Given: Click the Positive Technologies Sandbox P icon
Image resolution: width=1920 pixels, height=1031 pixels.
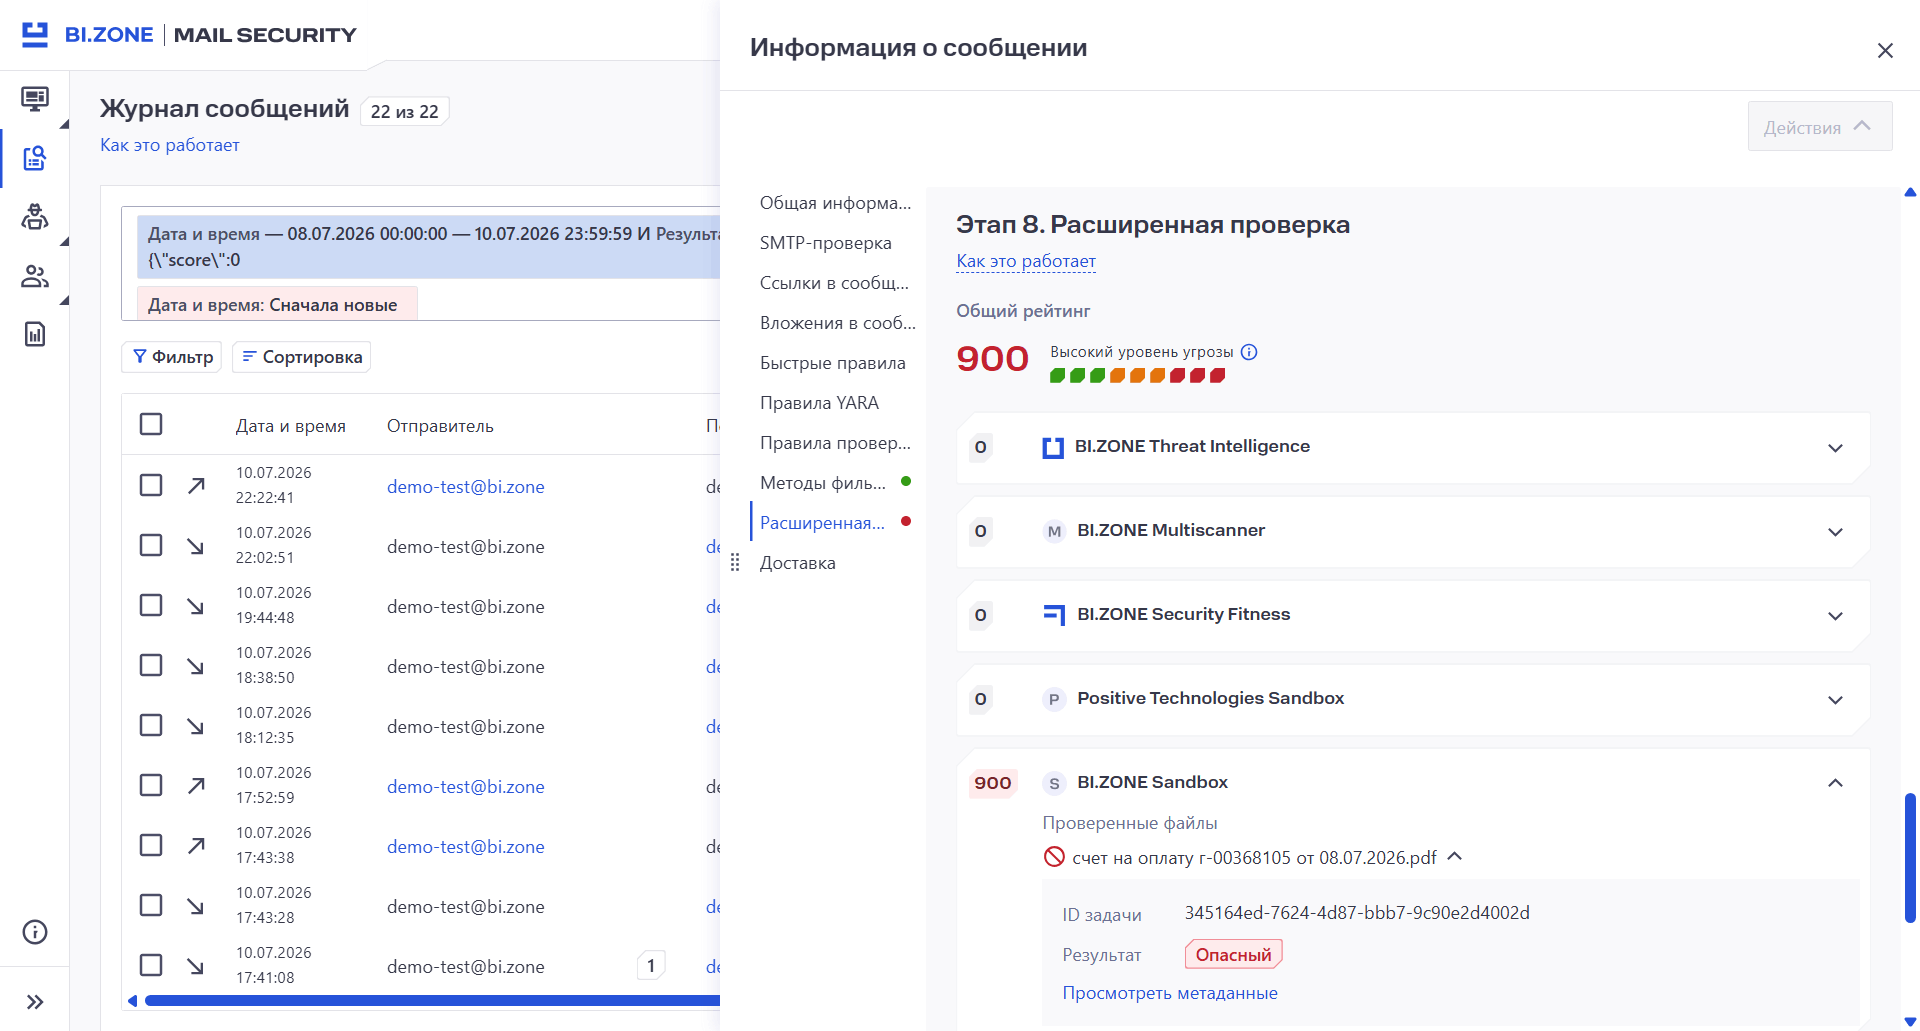Looking at the screenshot, I should pyautogui.click(x=1054, y=699).
